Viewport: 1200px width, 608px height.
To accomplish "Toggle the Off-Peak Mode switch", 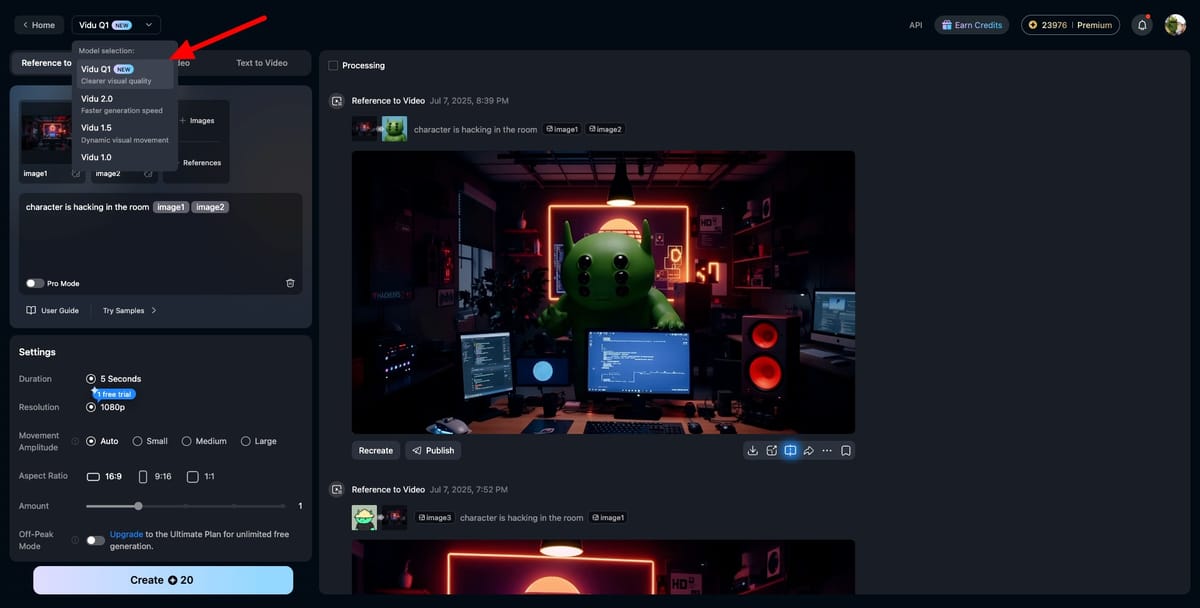I will 95,540.
